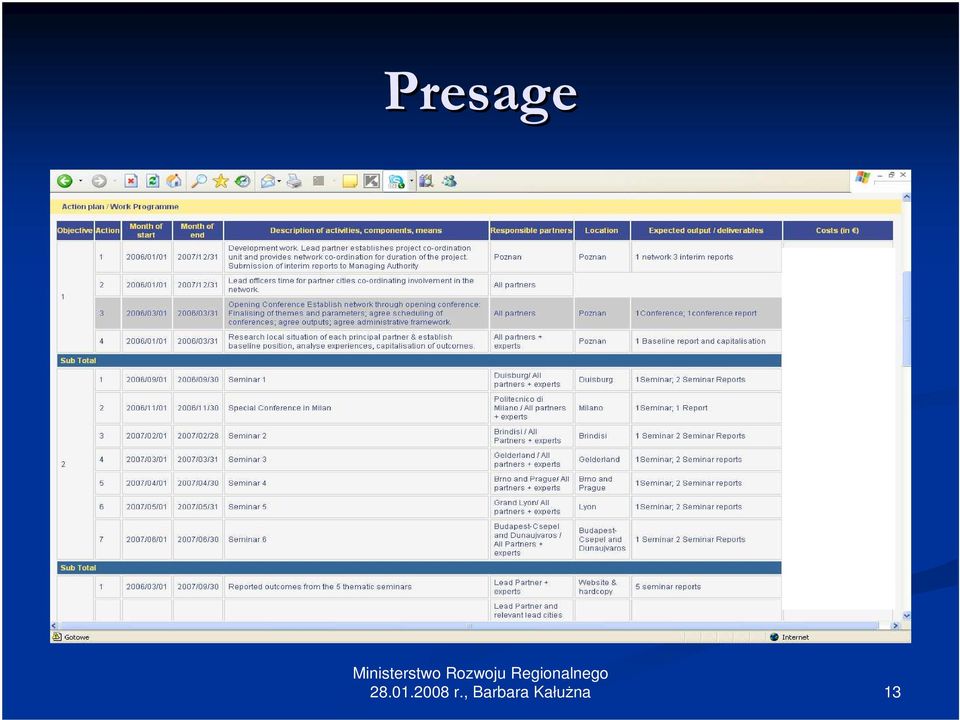Image resolution: width=960 pixels, height=720 pixels.
Task: Click the yellow Discuss note icon
Action: click(x=350, y=181)
